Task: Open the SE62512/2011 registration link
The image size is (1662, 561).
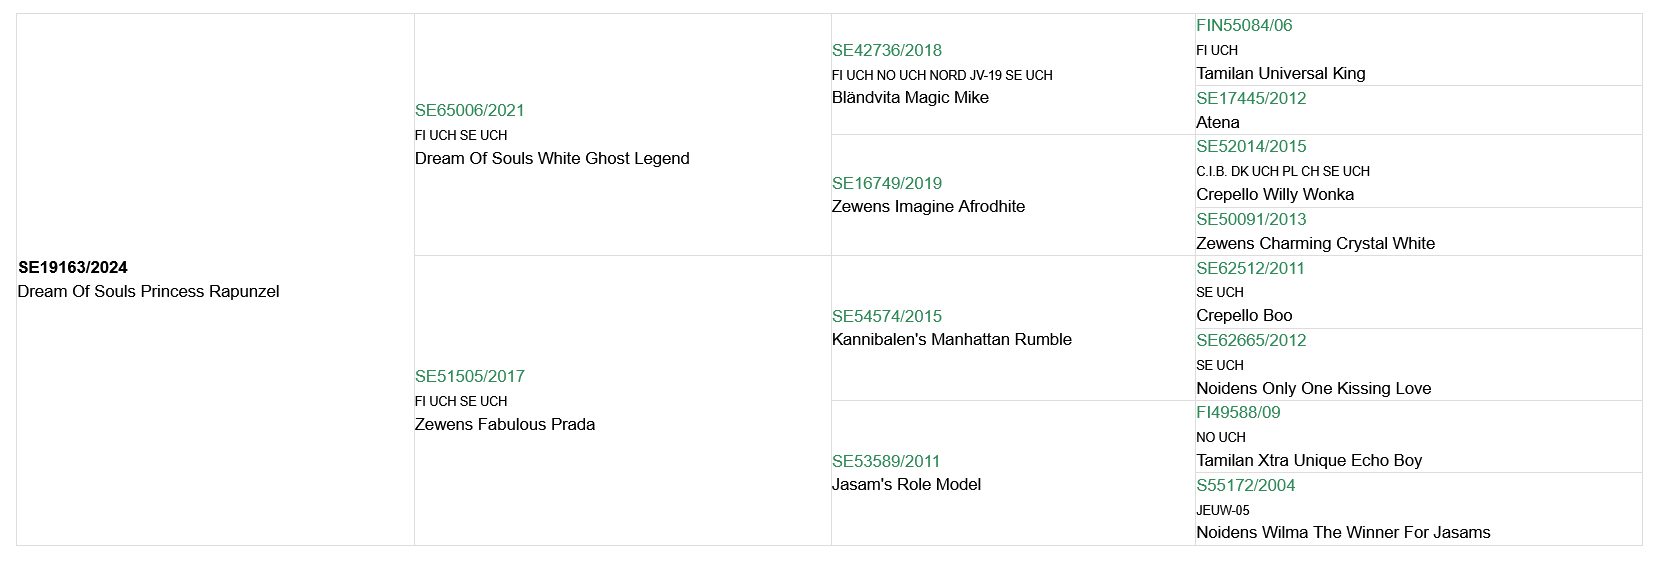Action: [x=1250, y=269]
